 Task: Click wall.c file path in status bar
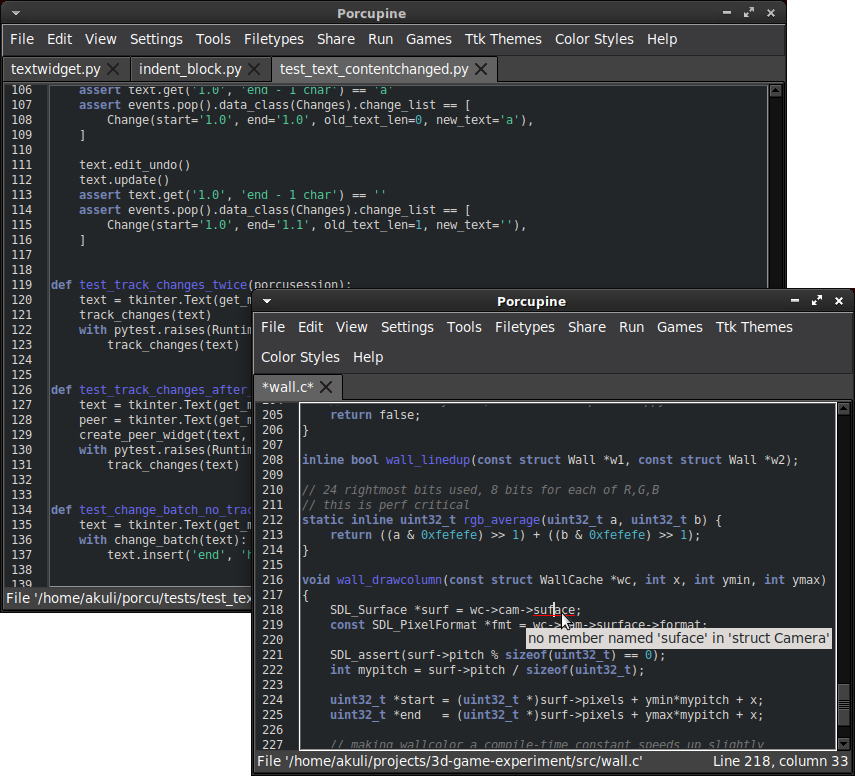tap(450, 761)
